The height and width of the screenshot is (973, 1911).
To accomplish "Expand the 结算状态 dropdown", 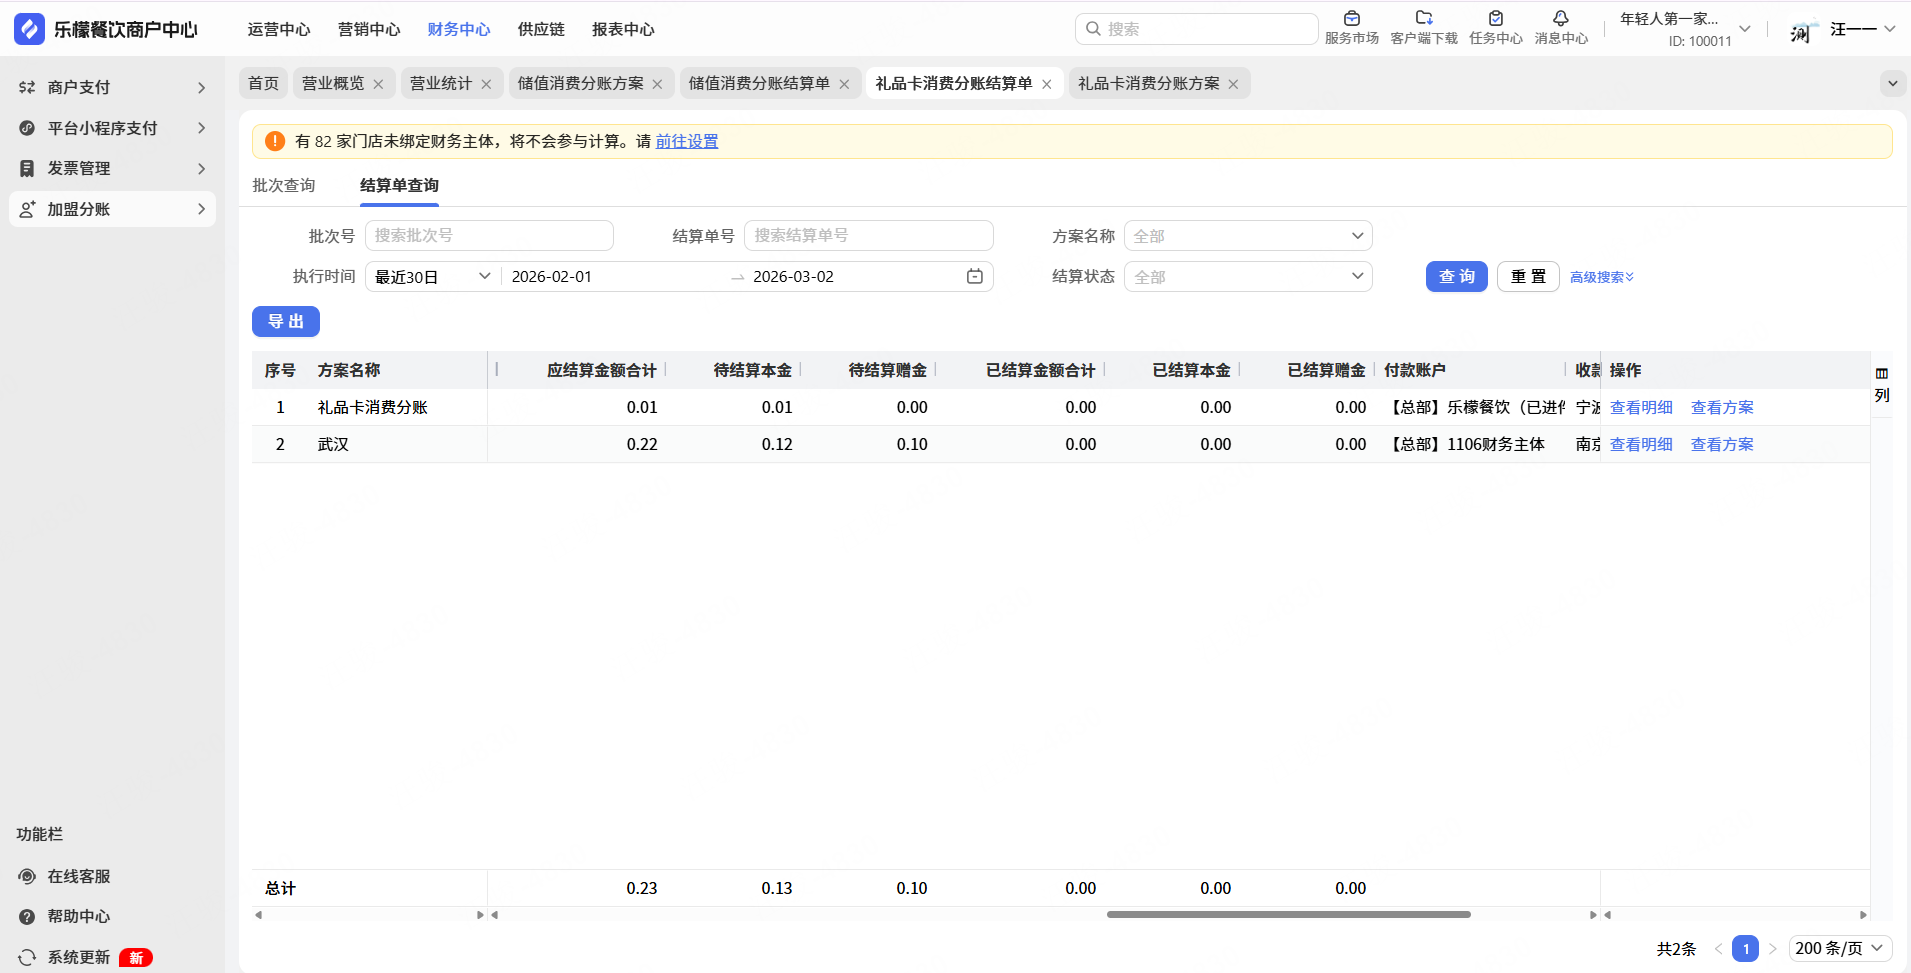I will tap(1247, 277).
